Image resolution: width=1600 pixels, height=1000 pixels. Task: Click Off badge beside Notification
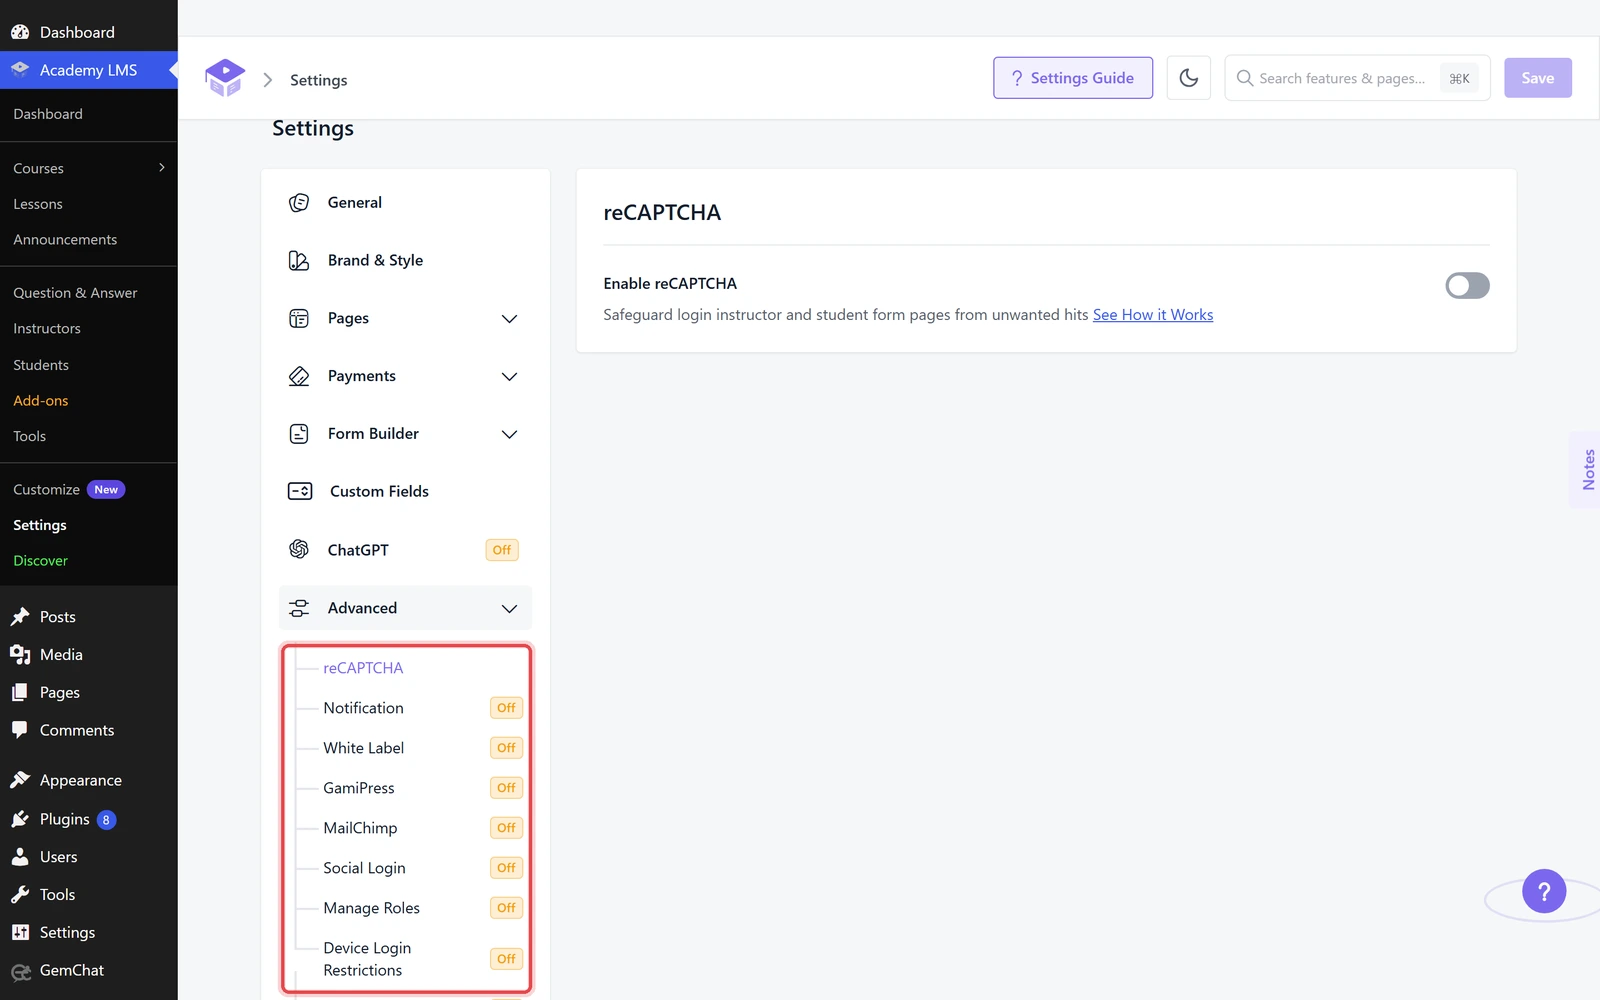(507, 708)
